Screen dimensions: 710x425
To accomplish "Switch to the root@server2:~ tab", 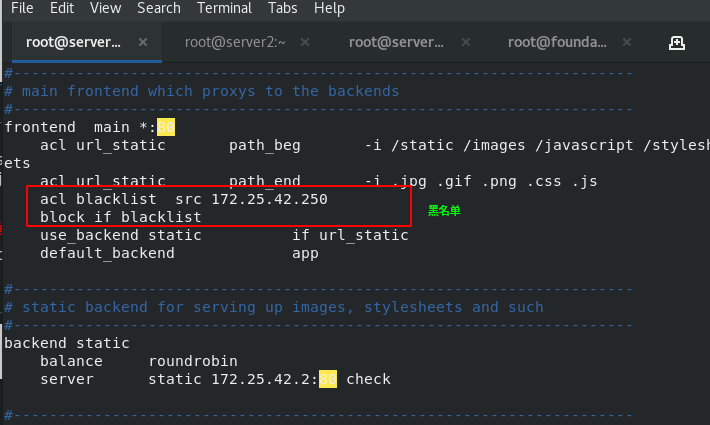I will pyautogui.click(x=235, y=42).
